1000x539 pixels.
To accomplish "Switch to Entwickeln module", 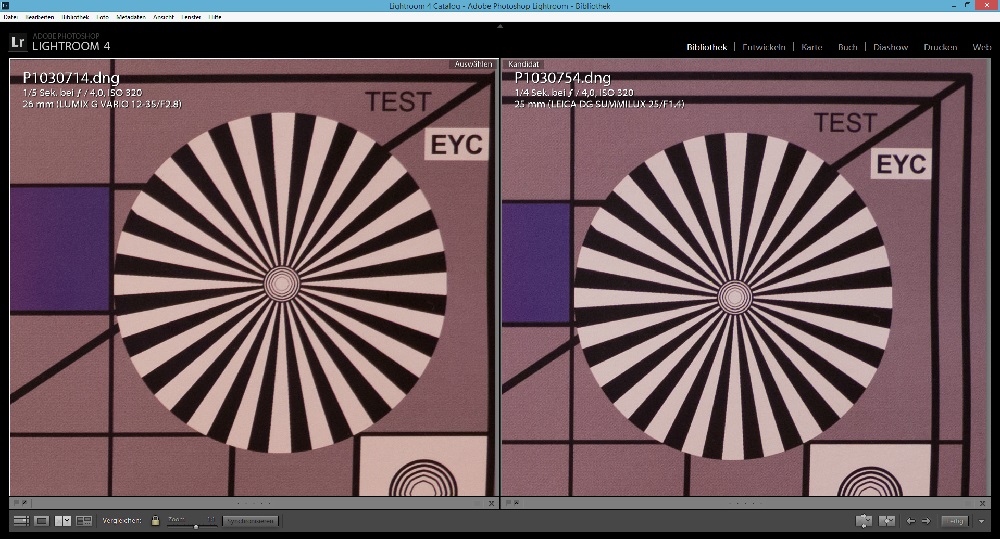I will pos(764,47).
